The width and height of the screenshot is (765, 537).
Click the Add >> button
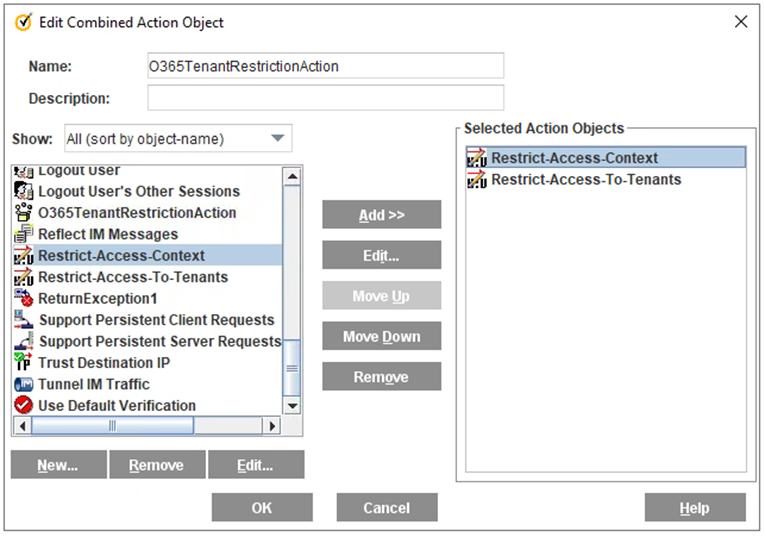point(382,215)
